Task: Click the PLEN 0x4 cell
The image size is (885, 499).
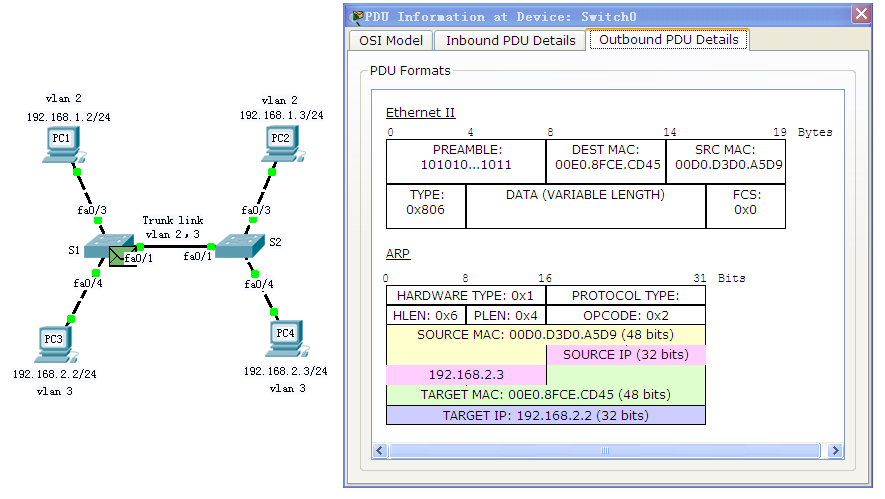Action: (506, 316)
